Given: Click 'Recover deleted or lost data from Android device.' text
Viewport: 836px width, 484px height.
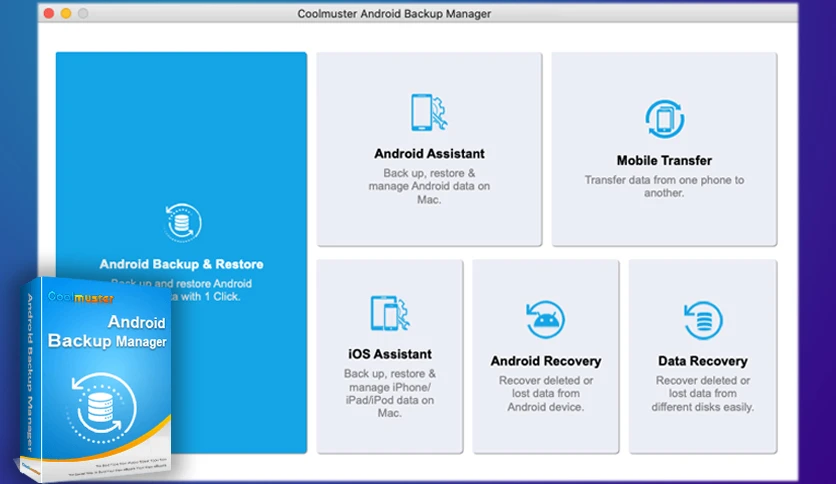Looking at the screenshot, I should pos(545,393).
